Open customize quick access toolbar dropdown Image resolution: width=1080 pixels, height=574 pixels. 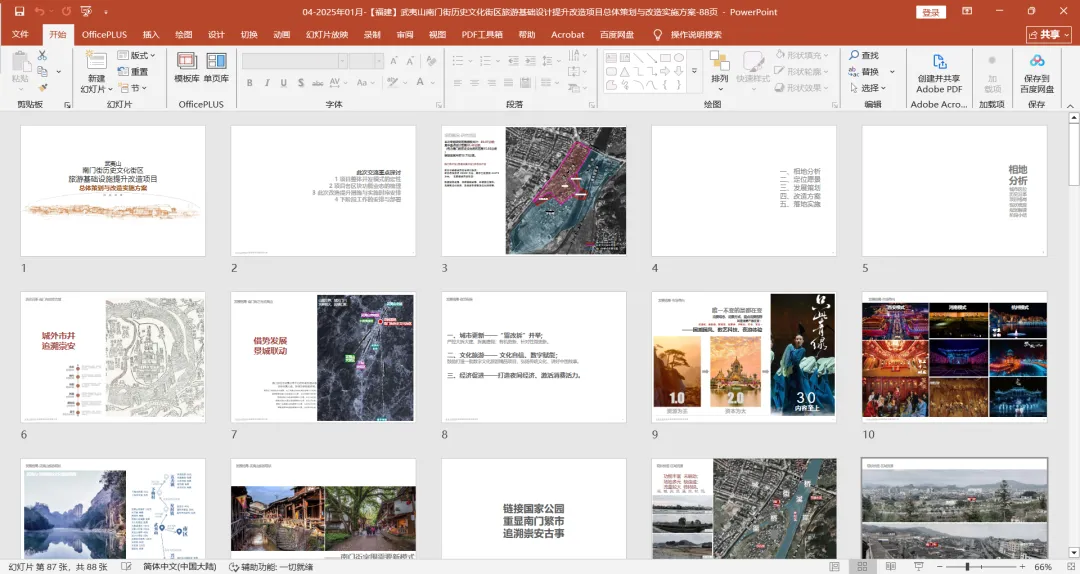[105, 12]
